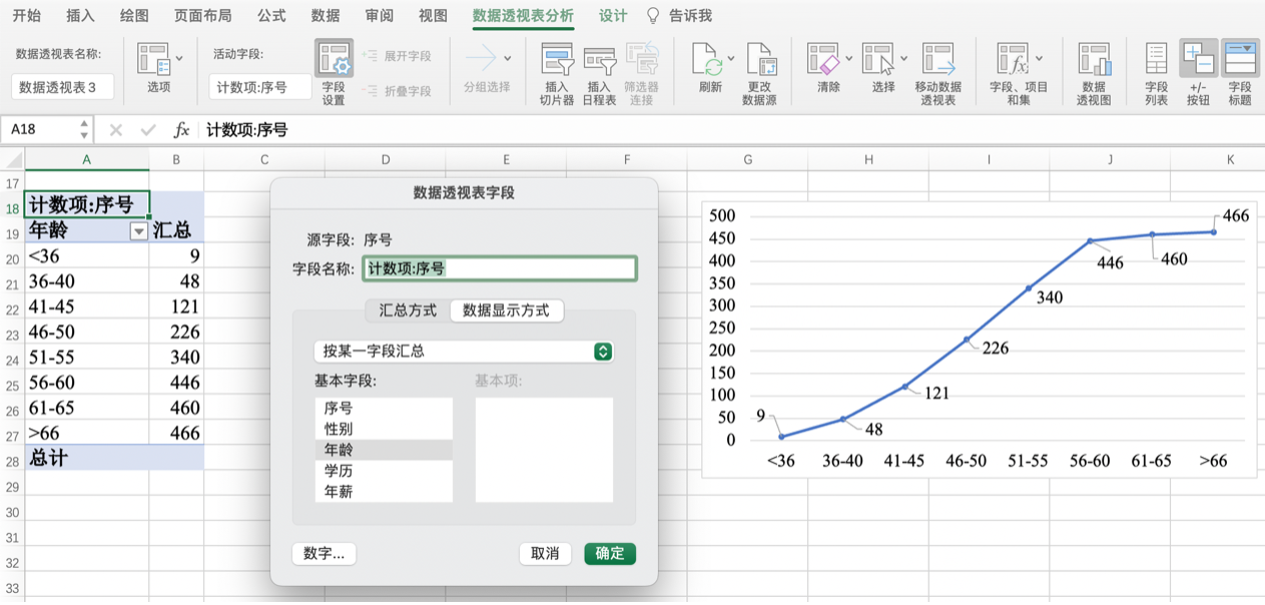1265x605 pixels.
Task: Click the 移动数据透视表 icon
Action: pos(938,61)
